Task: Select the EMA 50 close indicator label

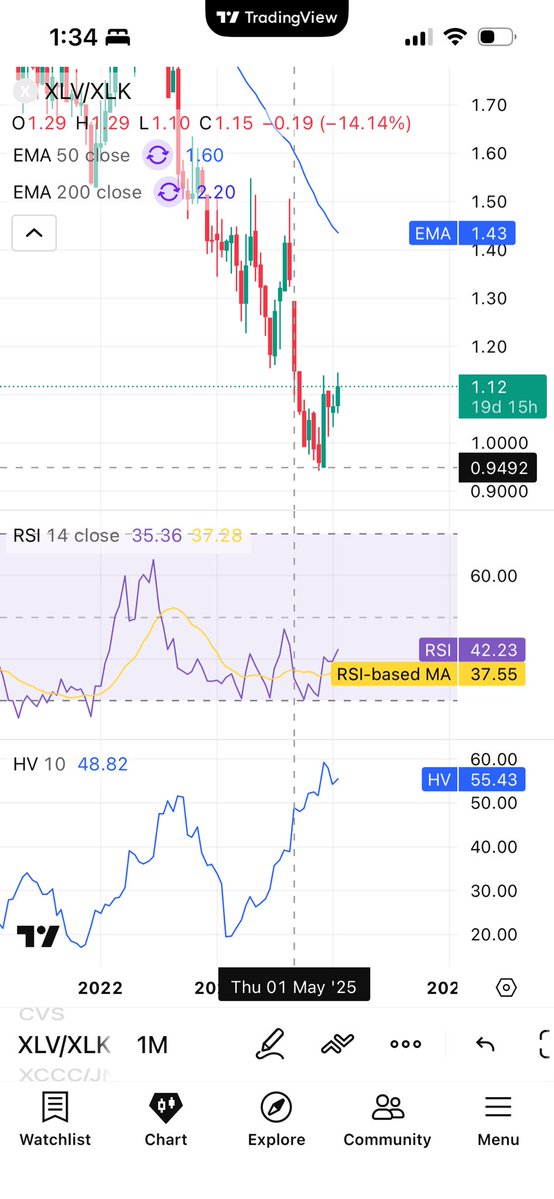Action: click(71, 156)
